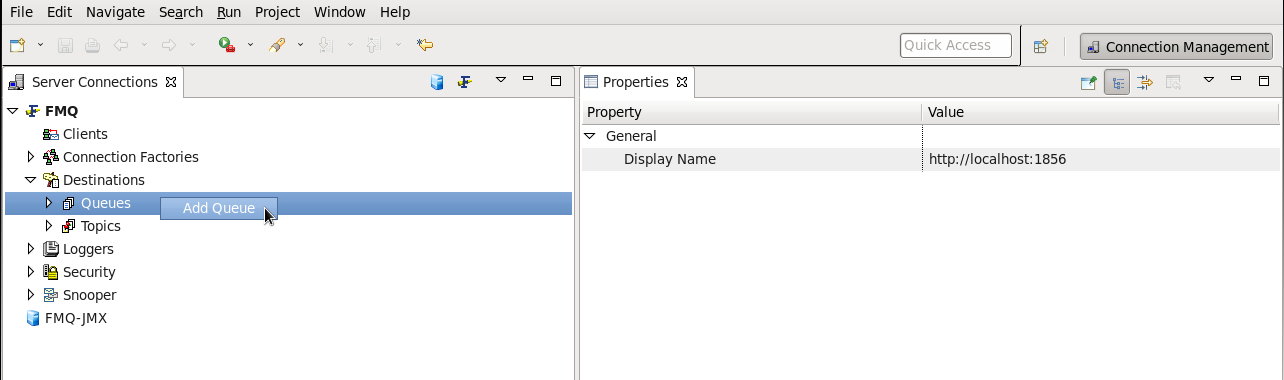Screen dimensions: 1284x380
Task: Click the New wizard toolbar icon
Action: 17,45
